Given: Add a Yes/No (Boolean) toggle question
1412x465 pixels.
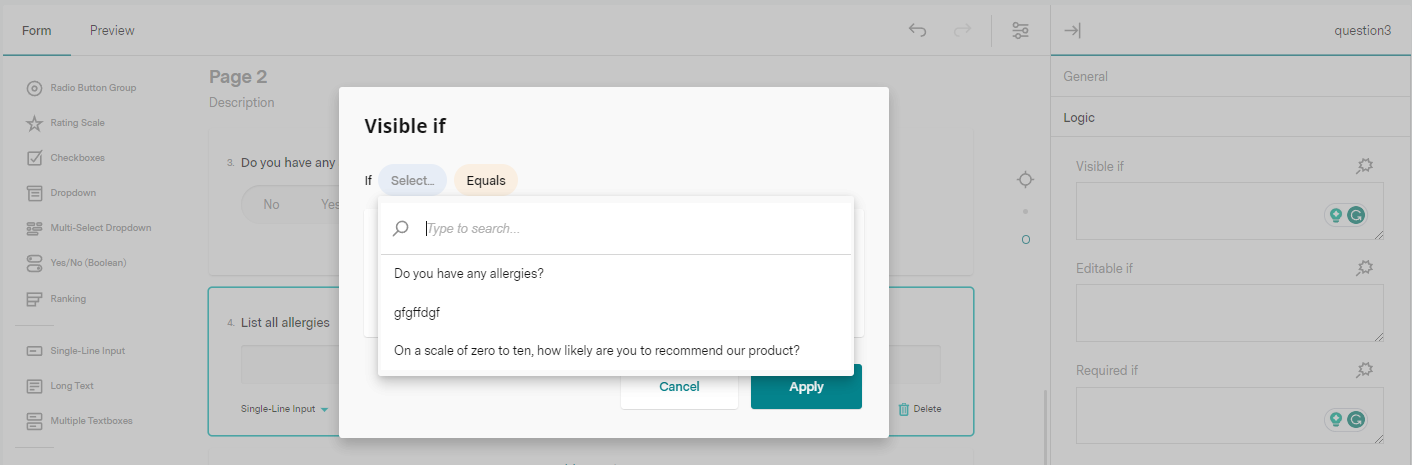Looking at the screenshot, I should [x=88, y=263].
